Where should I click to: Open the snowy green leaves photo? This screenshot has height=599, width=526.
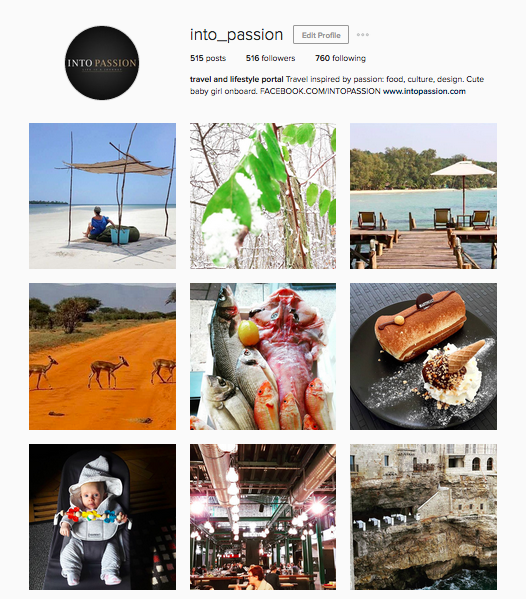263,196
